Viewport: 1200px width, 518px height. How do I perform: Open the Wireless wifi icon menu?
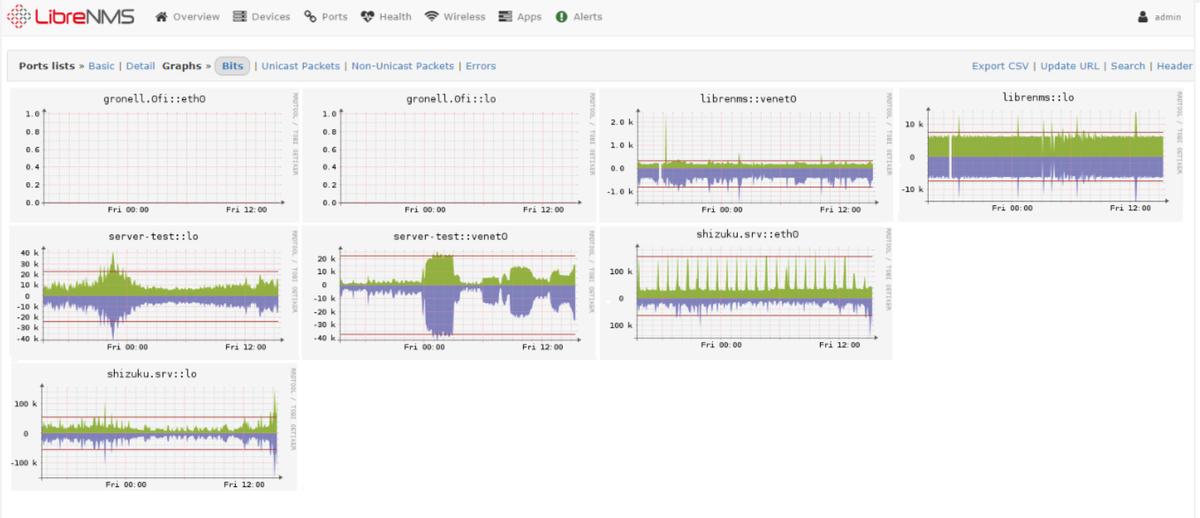[x=455, y=17]
